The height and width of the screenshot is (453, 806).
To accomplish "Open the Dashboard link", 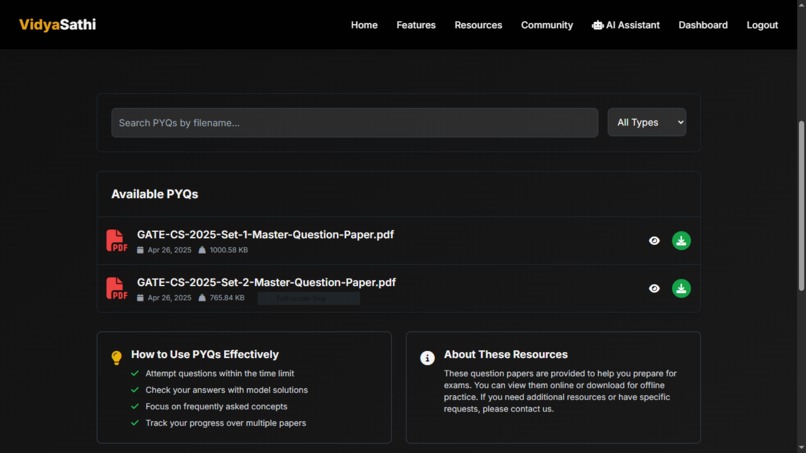I will click(703, 25).
